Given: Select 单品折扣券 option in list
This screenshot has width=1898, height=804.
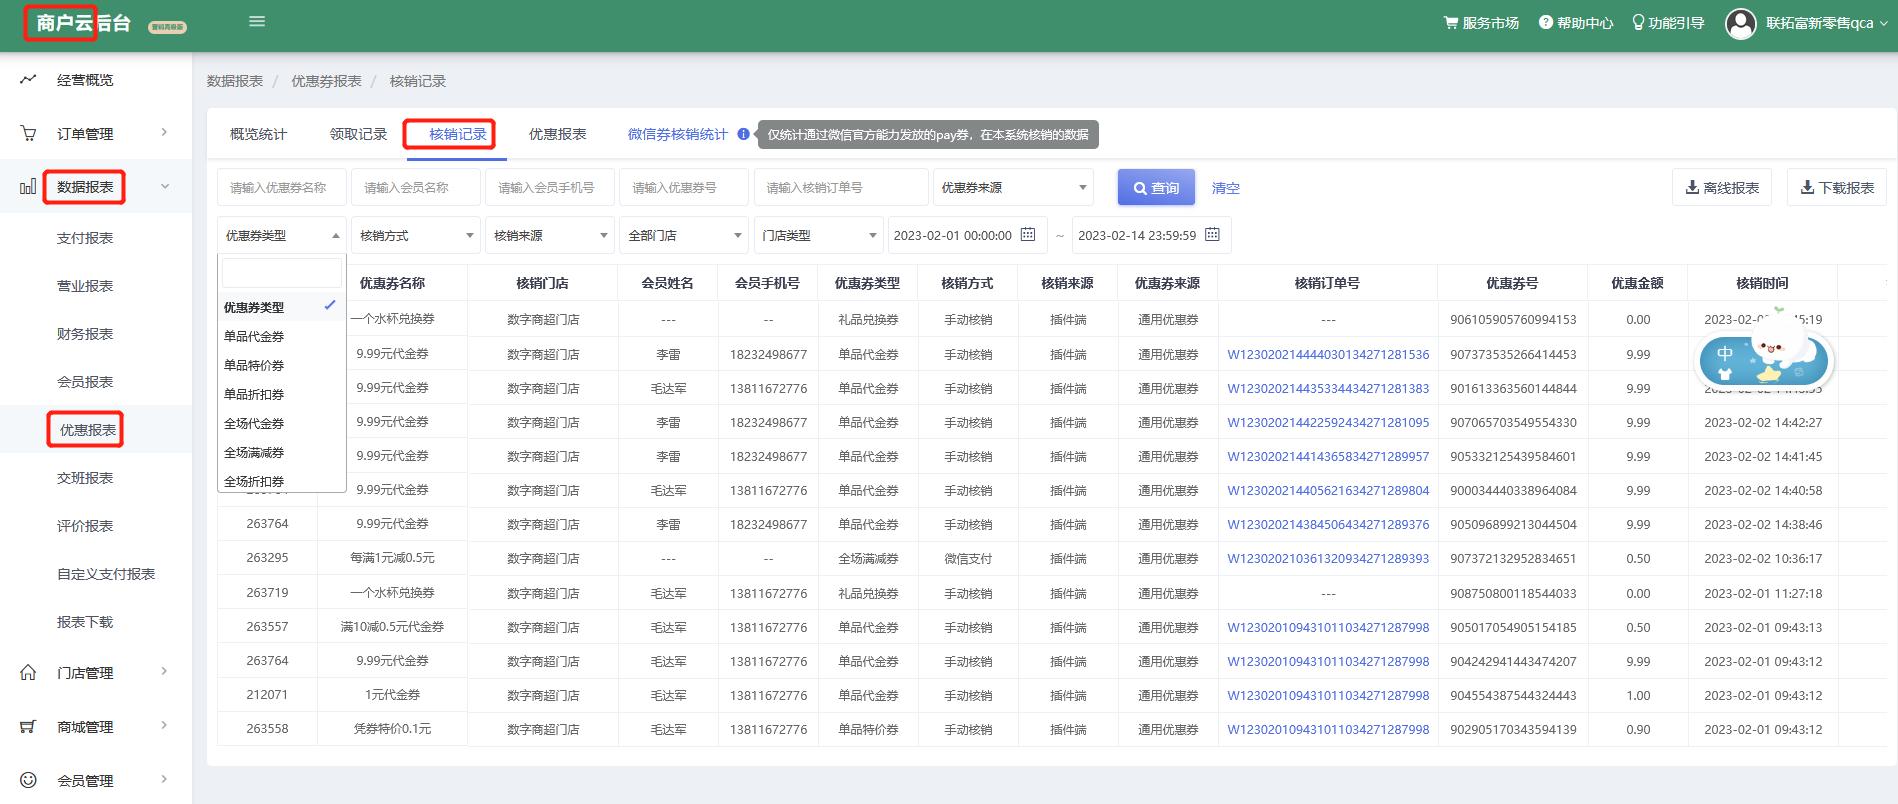Looking at the screenshot, I should pyautogui.click(x=282, y=394).
